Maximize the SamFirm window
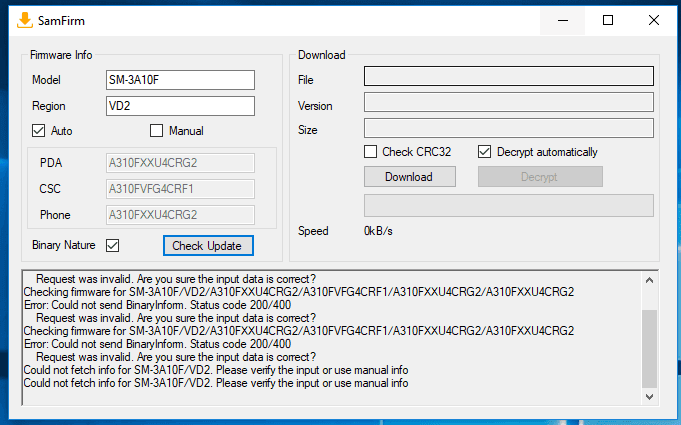 pyautogui.click(x=608, y=20)
